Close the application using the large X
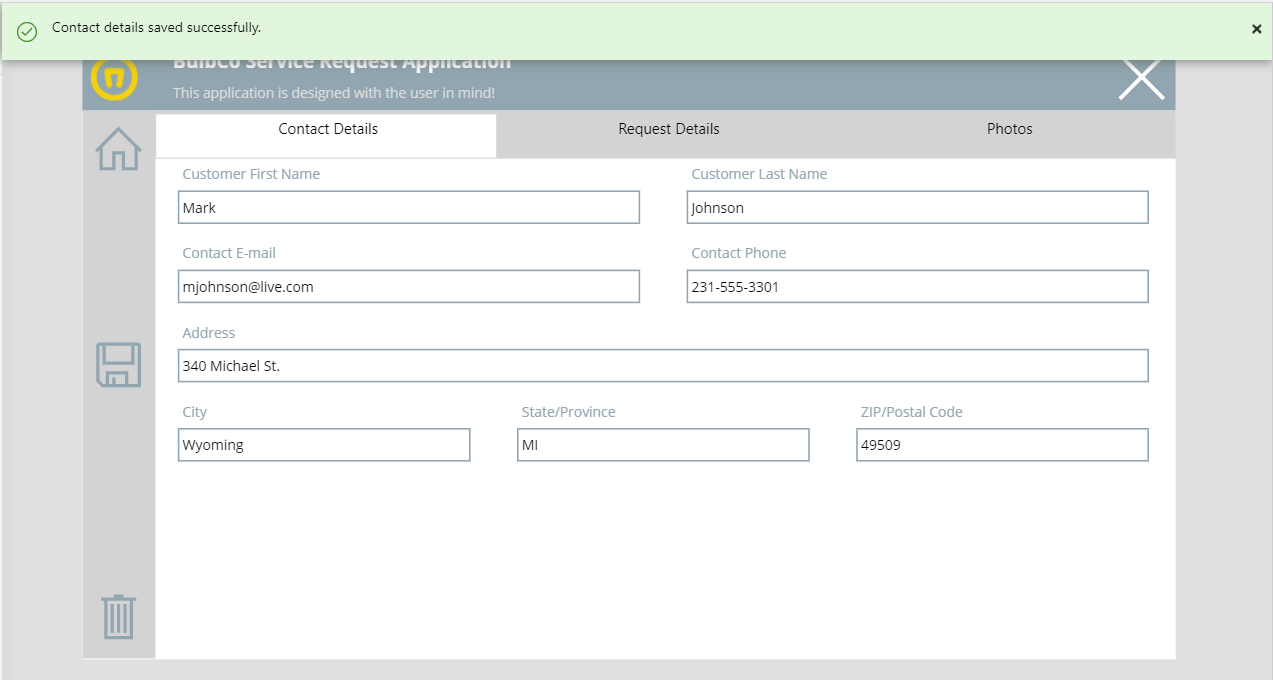 [x=1140, y=77]
